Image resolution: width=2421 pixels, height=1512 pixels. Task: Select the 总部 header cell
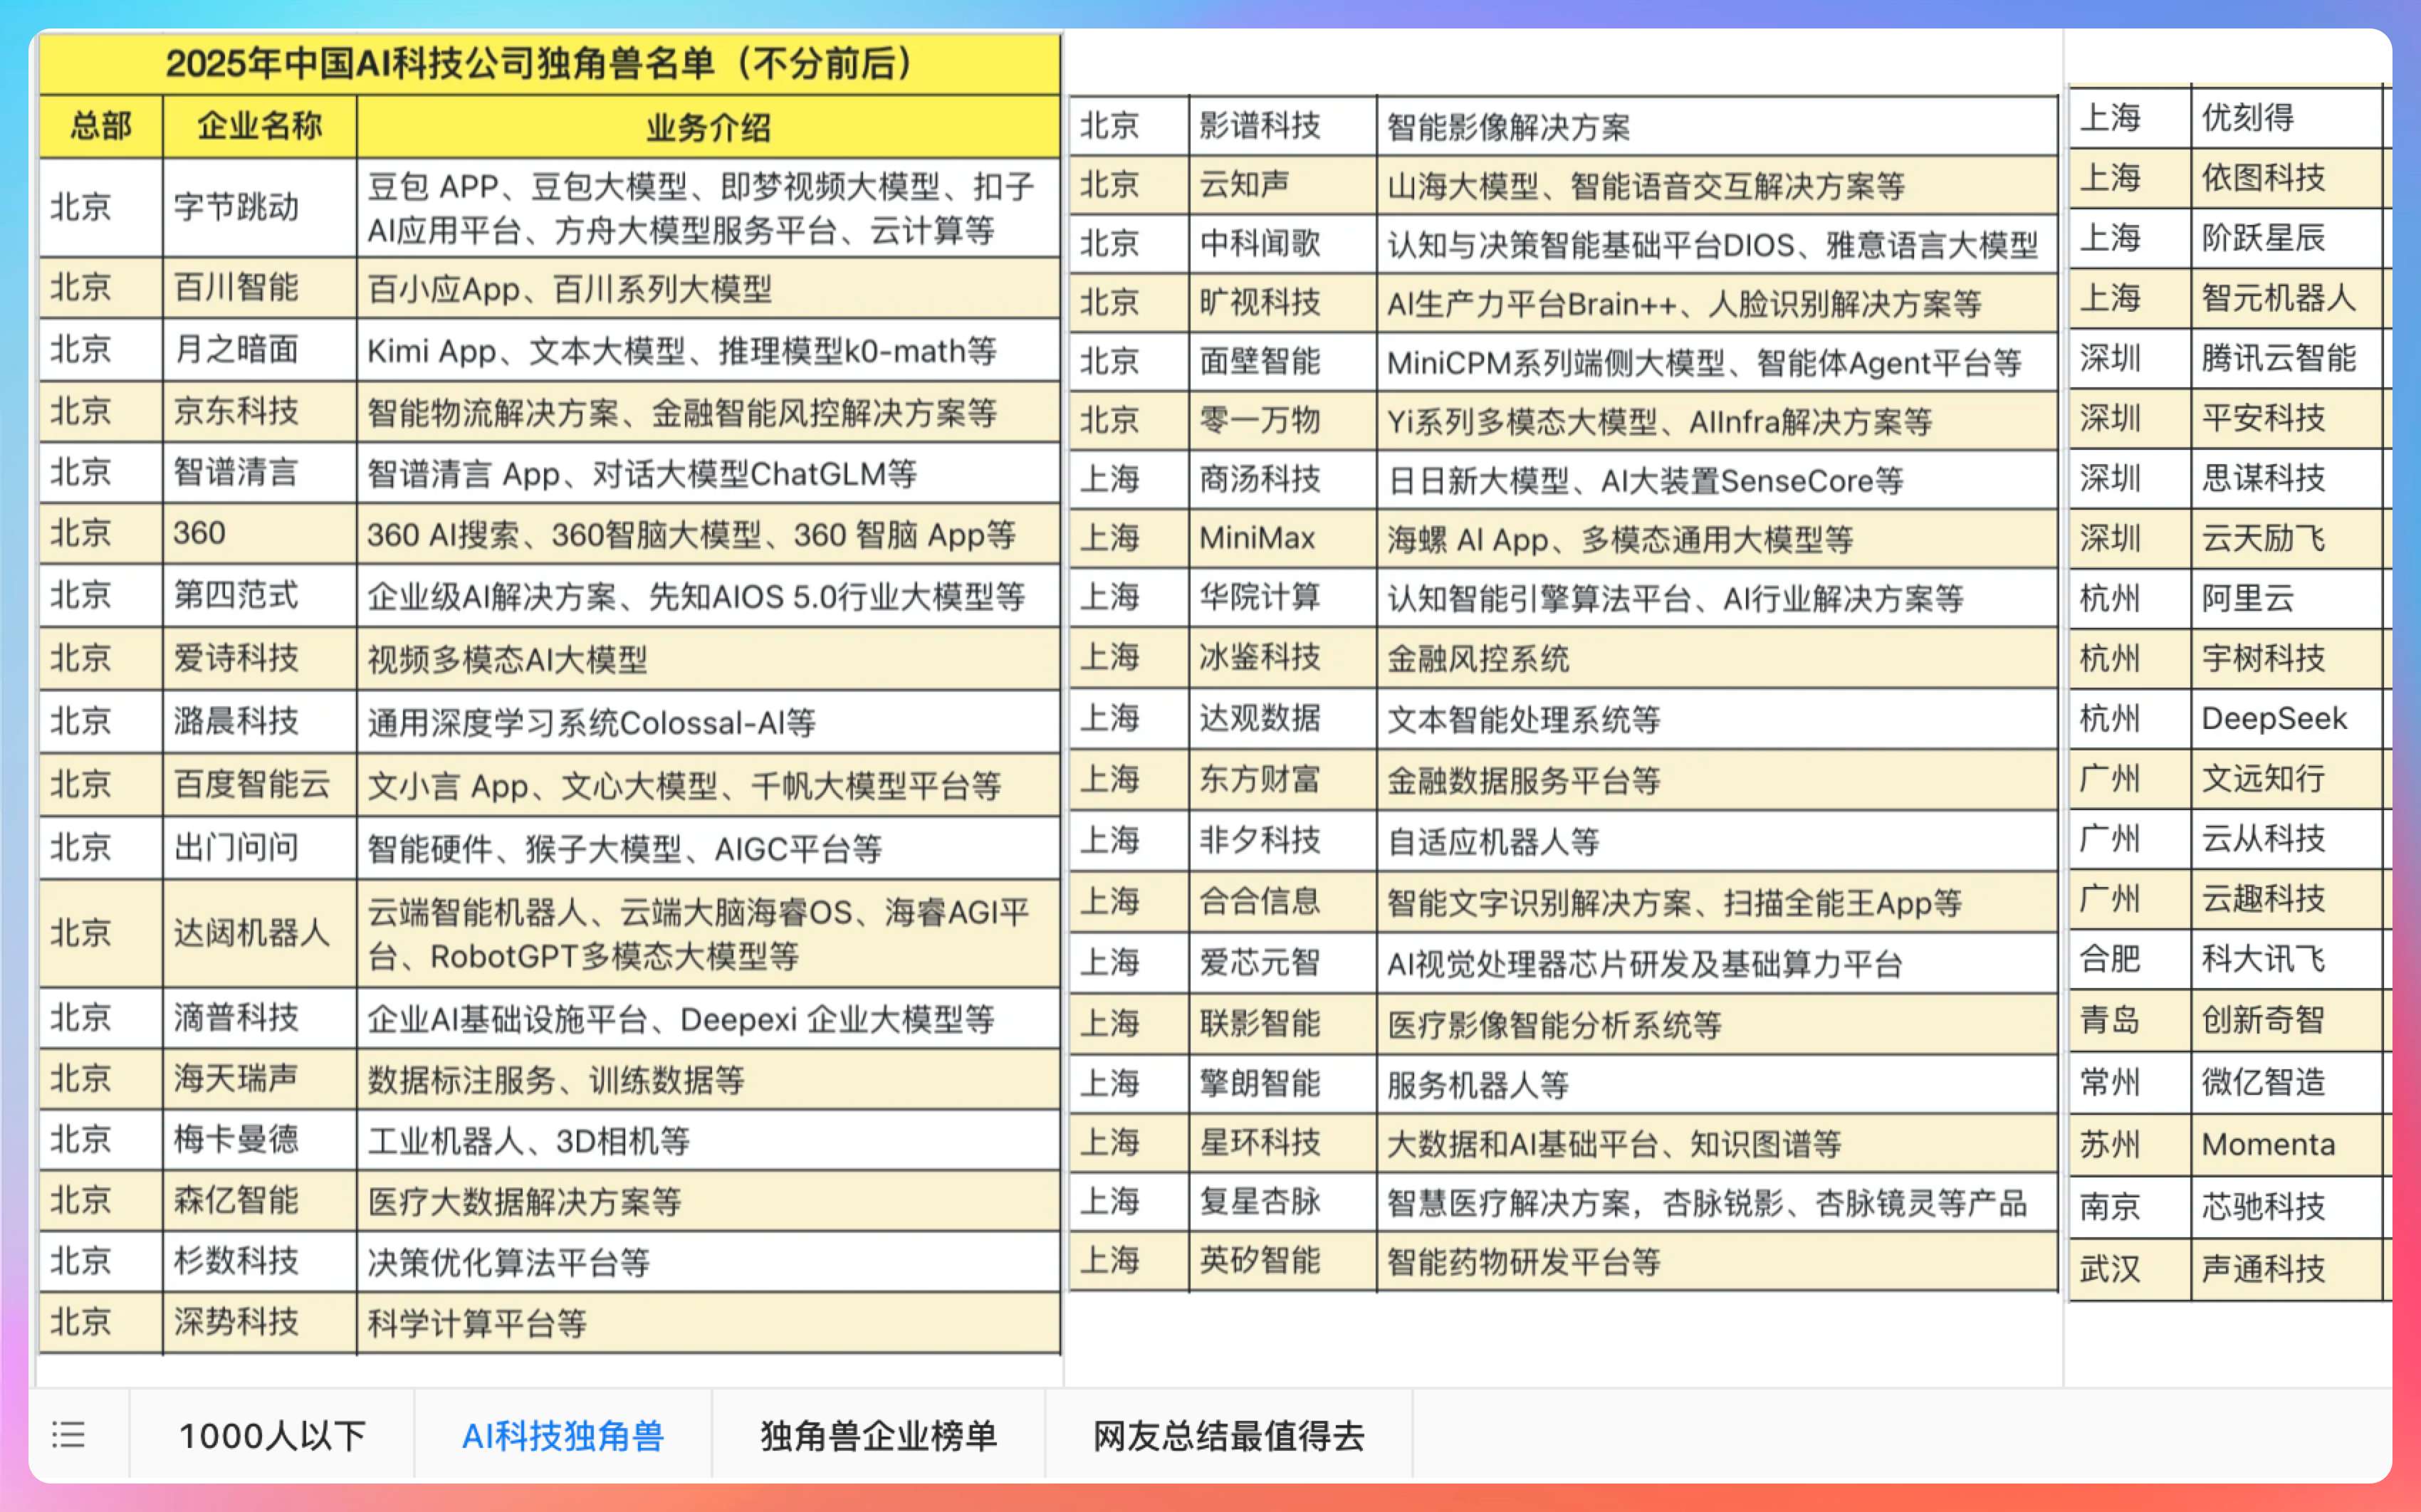click(x=100, y=126)
